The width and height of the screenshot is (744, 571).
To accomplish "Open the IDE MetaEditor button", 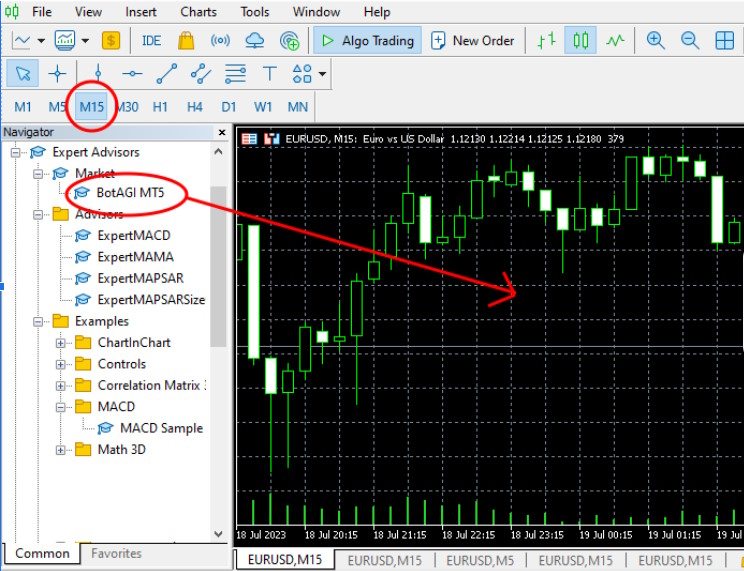I will [151, 41].
